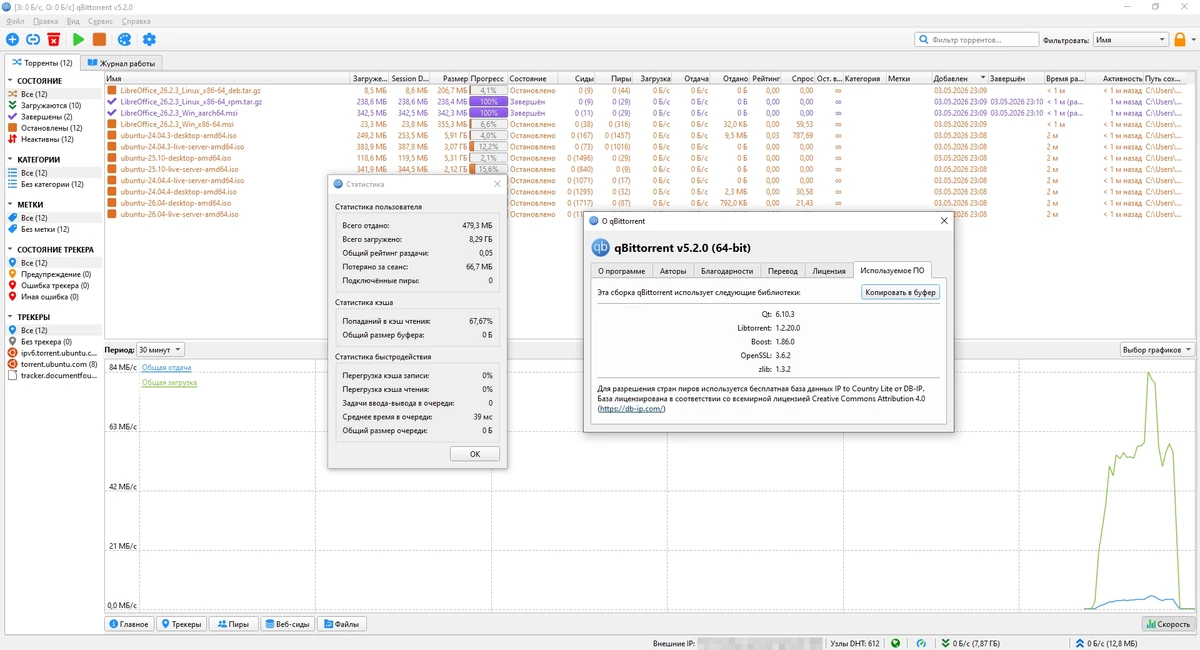This screenshot has width=1200, height=650.
Task: Open the Справка menu
Action: coord(136,21)
